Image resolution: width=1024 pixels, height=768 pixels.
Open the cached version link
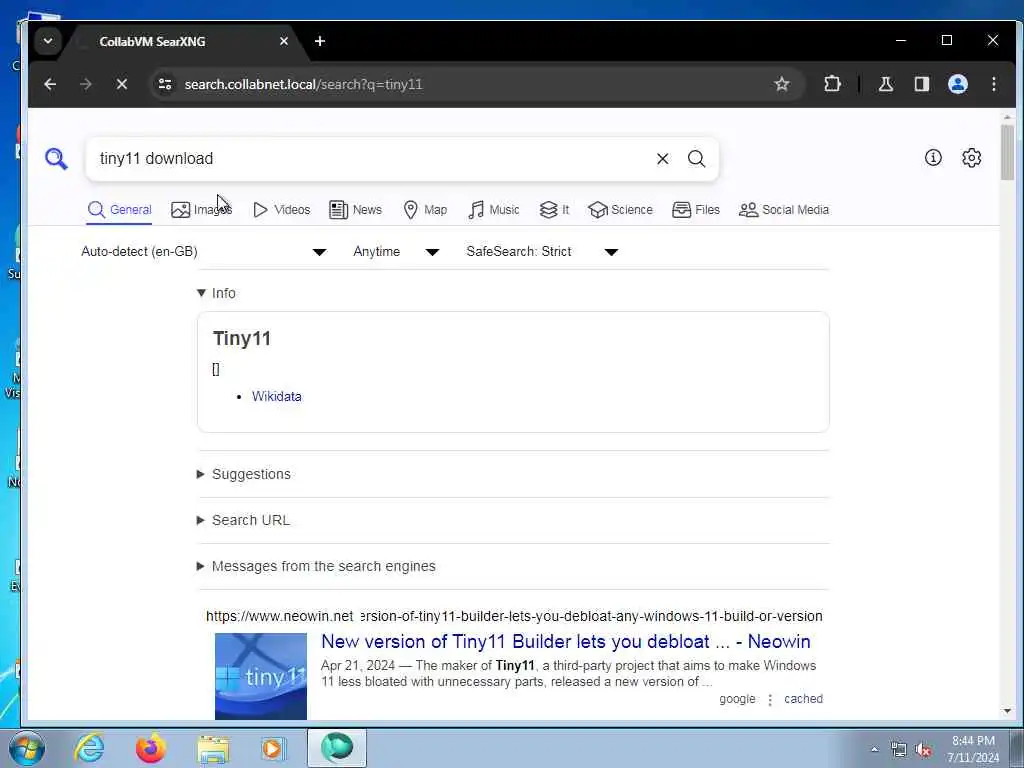[803, 699]
